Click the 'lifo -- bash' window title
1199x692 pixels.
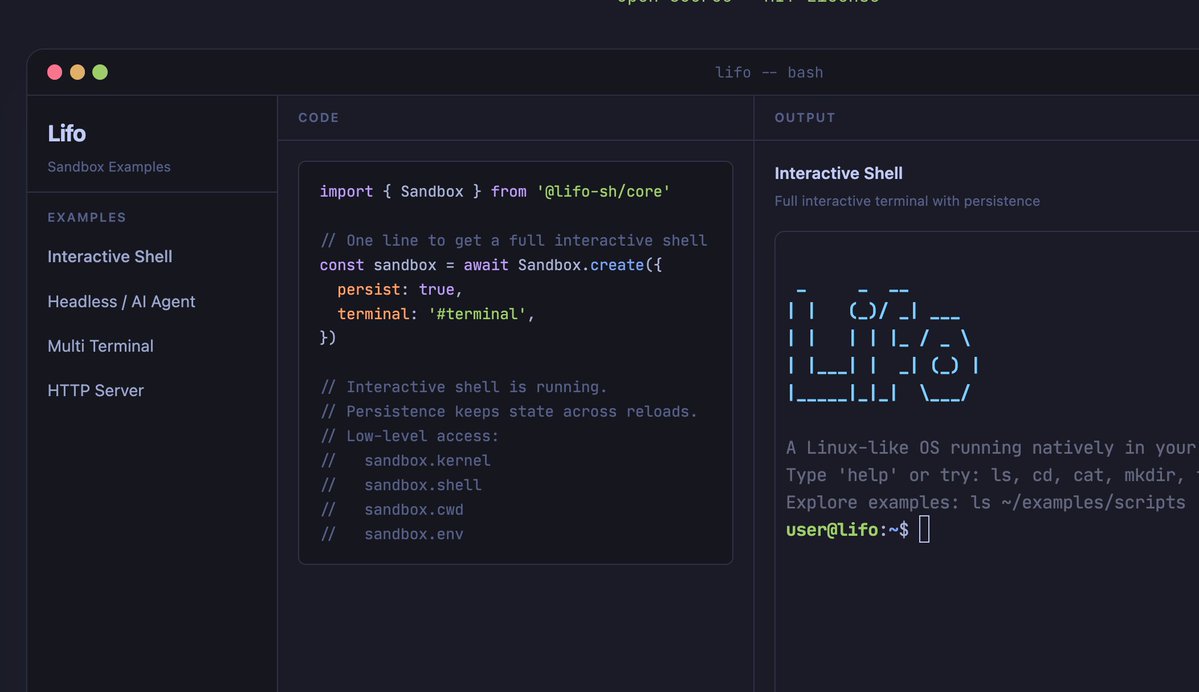pos(768,73)
